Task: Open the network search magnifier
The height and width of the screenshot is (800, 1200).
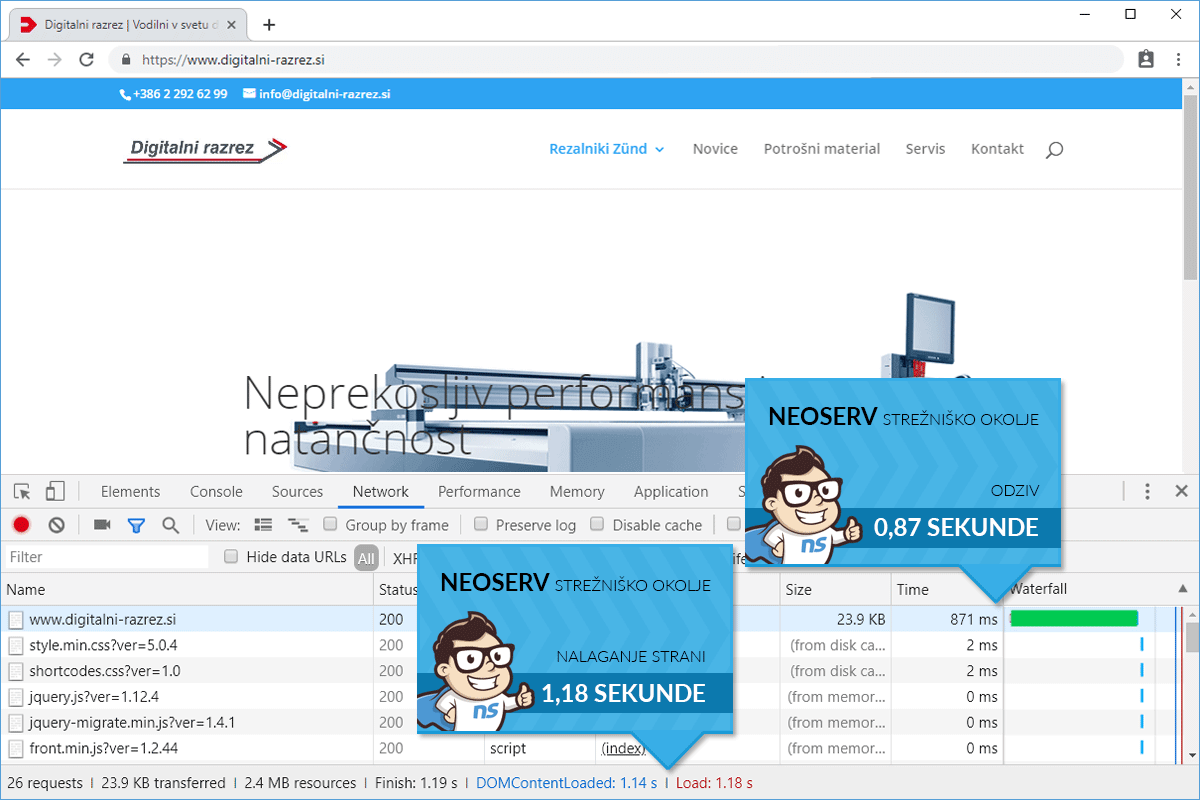Action: tap(171, 525)
